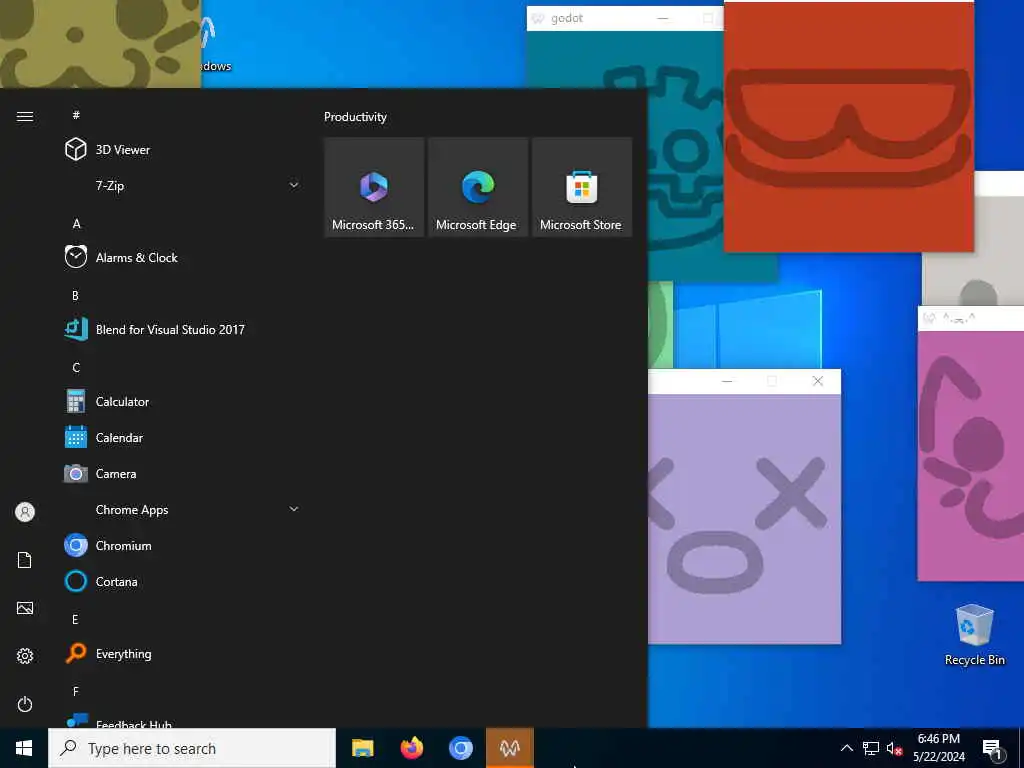Open the 3D Viewer app
1024x768 pixels.
[x=183, y=150]
